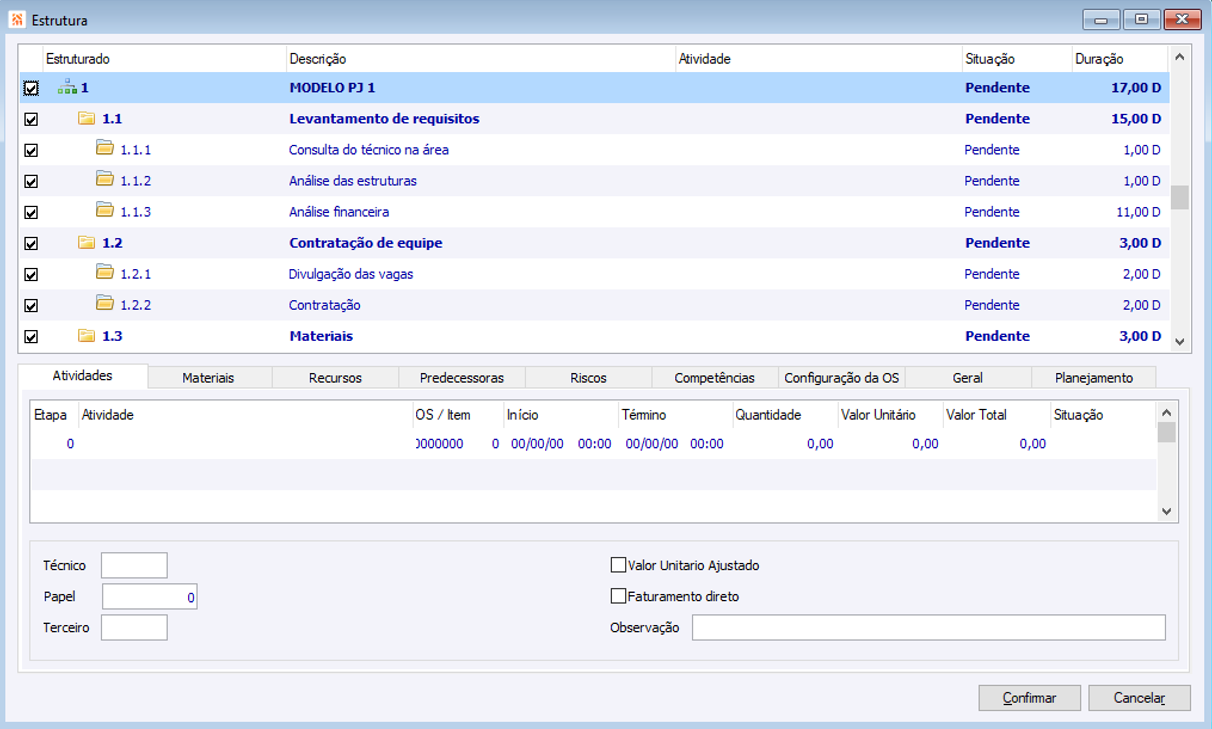Click the '0000000' OS cell in activities grid
This screenshot has height=729, width=1212.
tap(439, 444)
